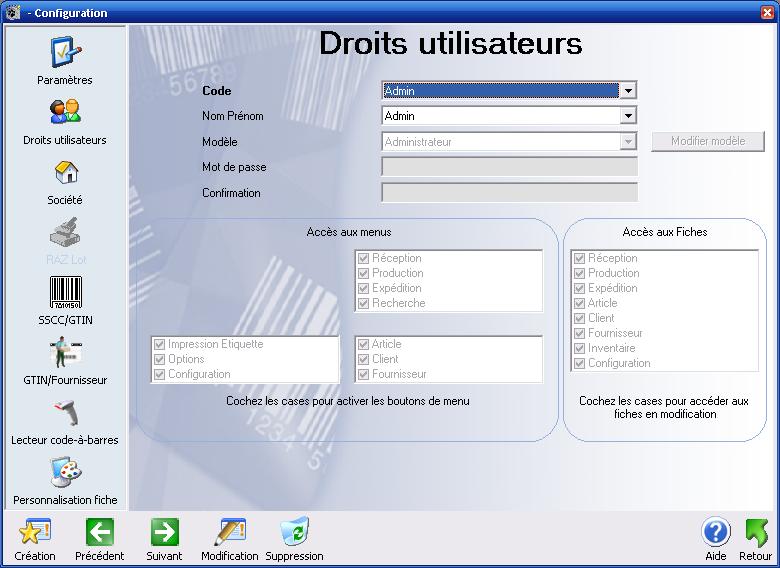The image size is (780, 568).
Task: Toggle Production checkbox in Accès aux menus
Action: point(363,273)
